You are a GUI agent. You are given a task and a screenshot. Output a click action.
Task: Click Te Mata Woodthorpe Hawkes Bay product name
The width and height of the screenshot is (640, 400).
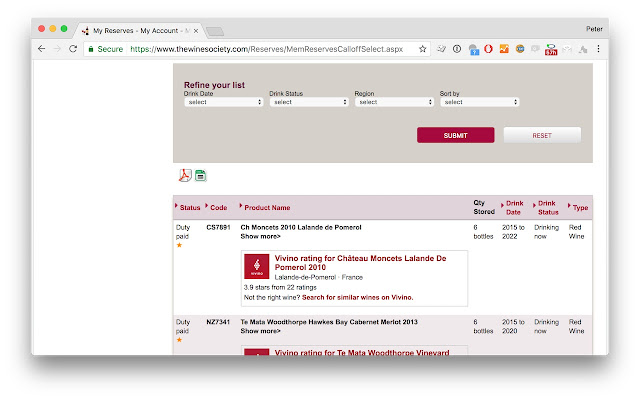click(x=329, y=322)
